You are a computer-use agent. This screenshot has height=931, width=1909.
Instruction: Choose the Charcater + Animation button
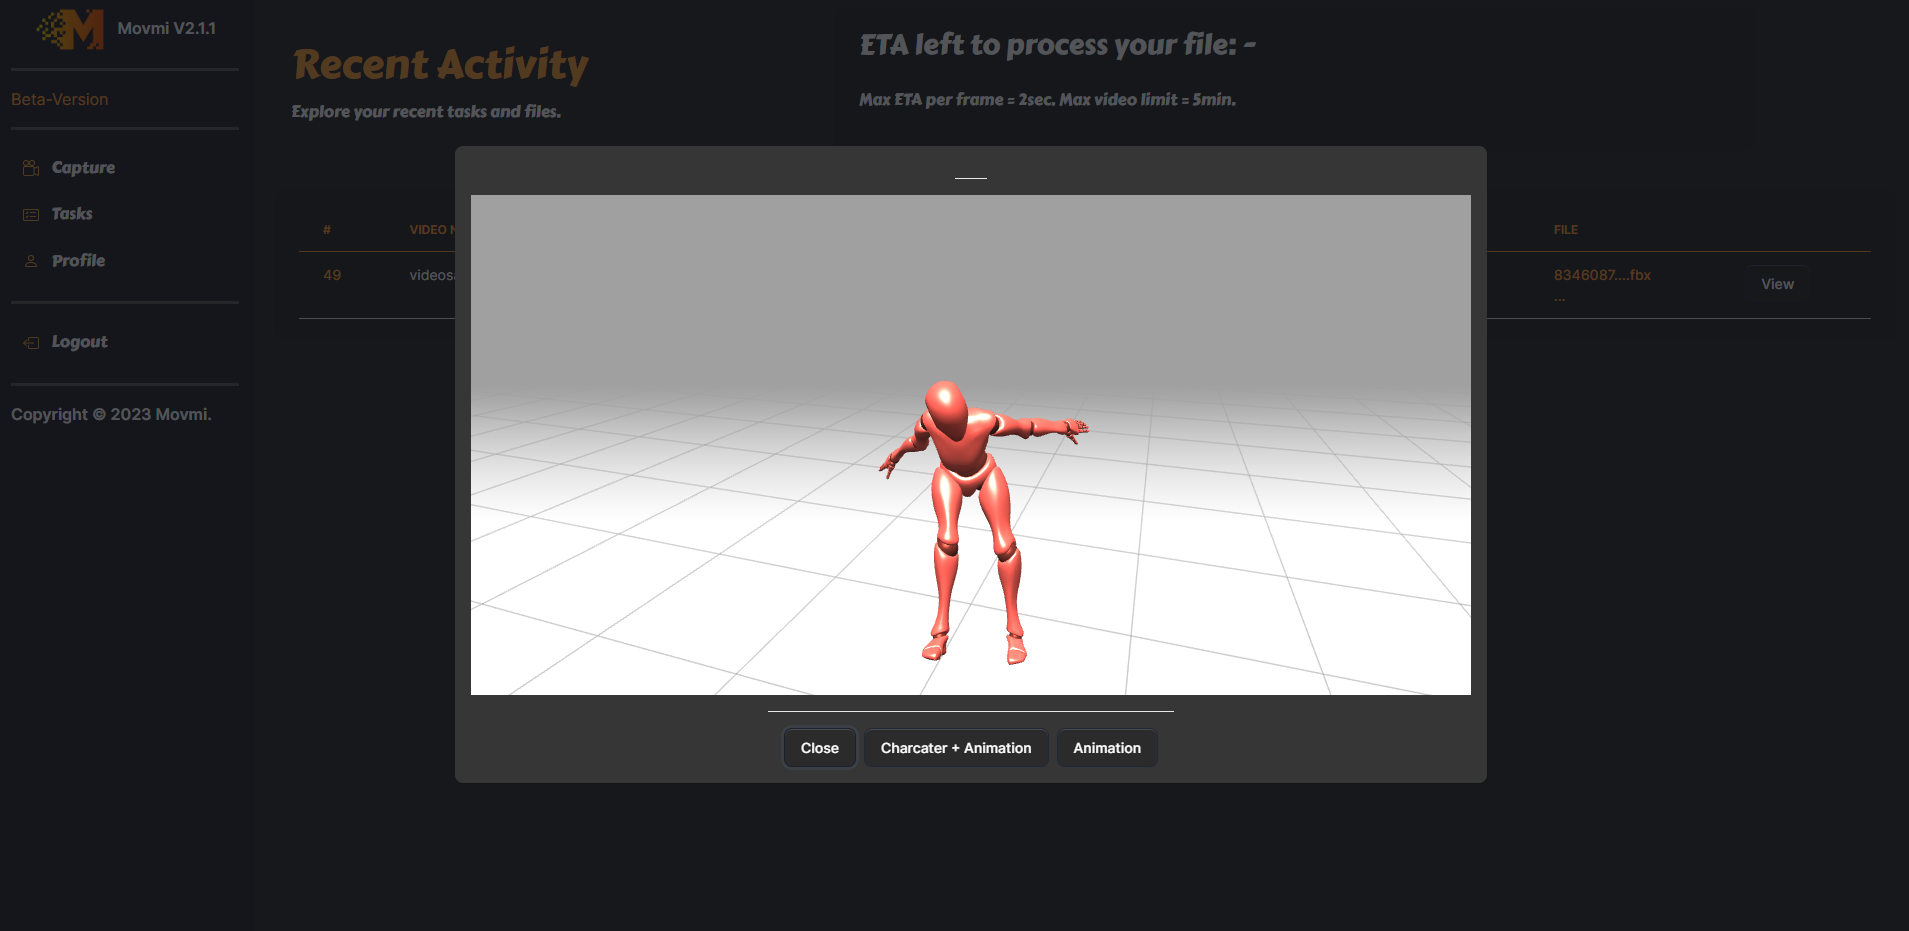pyautogui.click(x=955, y=748)
